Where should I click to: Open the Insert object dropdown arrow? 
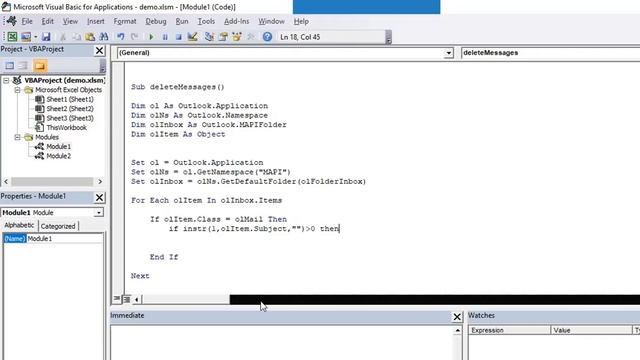(36, 37)
